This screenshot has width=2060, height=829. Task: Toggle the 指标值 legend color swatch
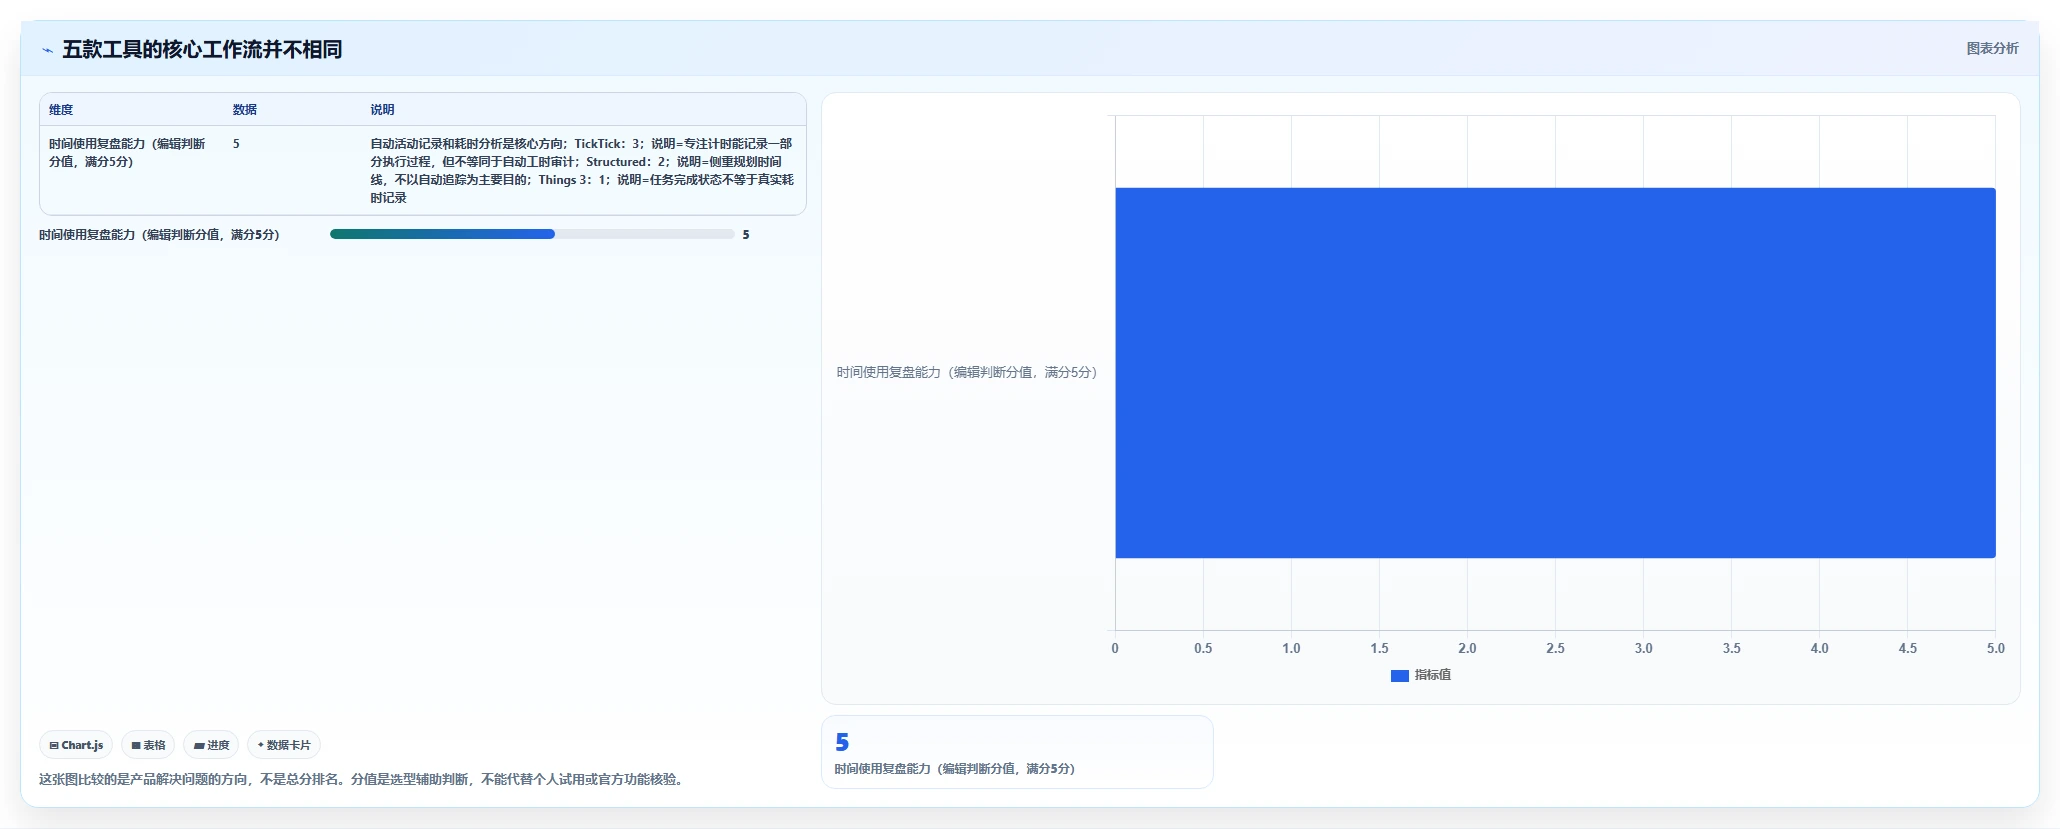pos(1399,676)
